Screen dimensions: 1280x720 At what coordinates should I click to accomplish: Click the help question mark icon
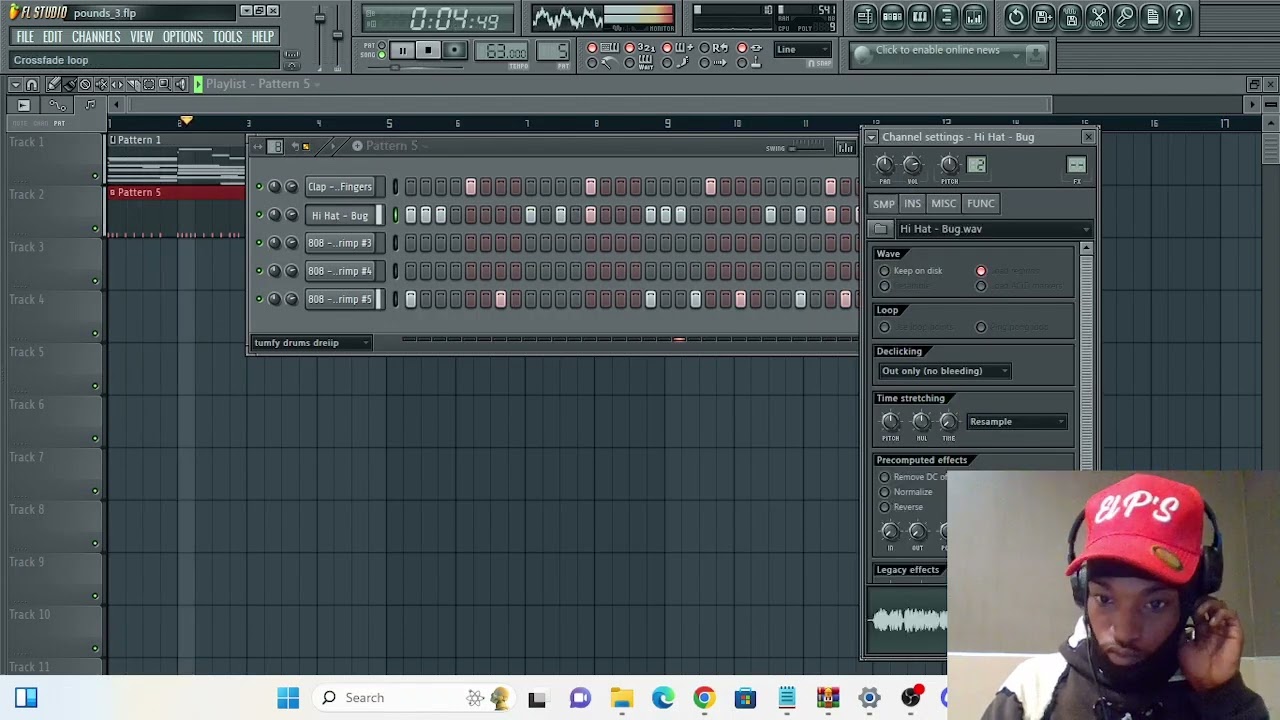pyautogui.click(x=1179, y=16)
